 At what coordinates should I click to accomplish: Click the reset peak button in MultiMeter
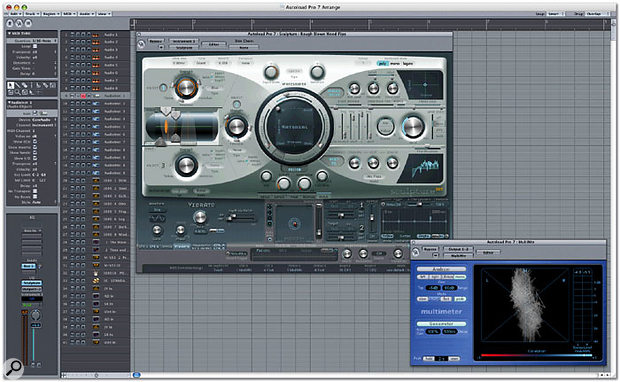454,358
